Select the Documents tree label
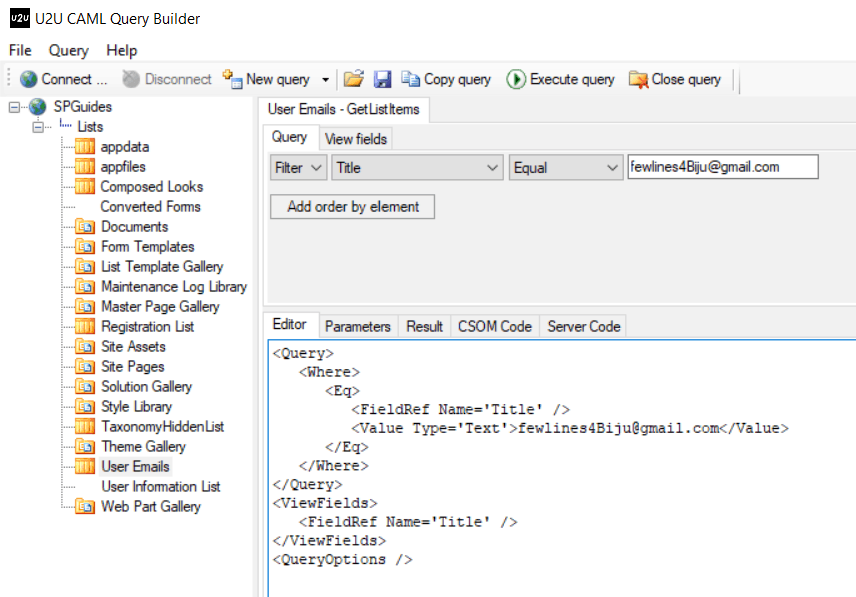This screenshot has width=856, height=597. (135, 226)
